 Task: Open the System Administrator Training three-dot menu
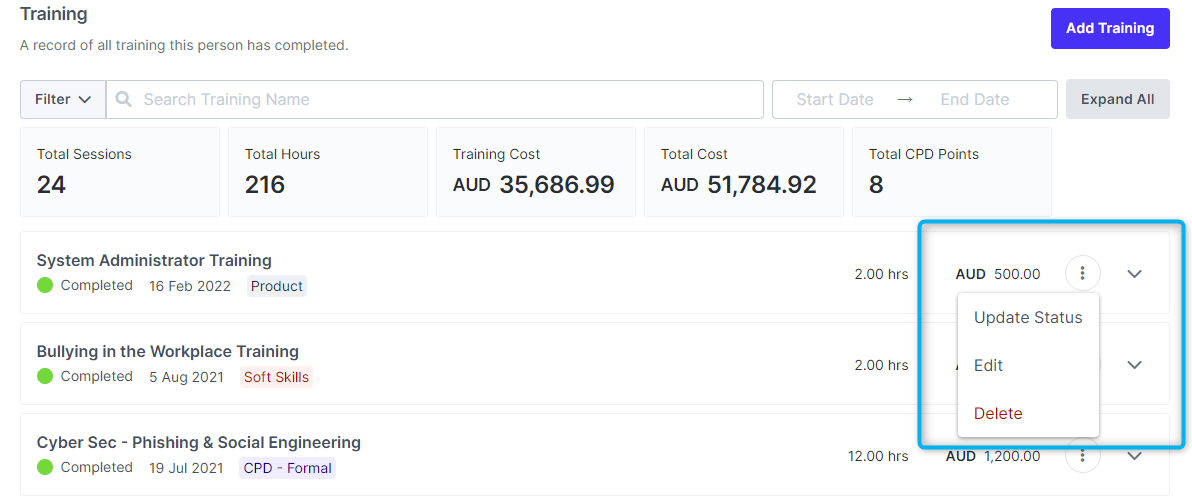click(x=1082, y=273)
